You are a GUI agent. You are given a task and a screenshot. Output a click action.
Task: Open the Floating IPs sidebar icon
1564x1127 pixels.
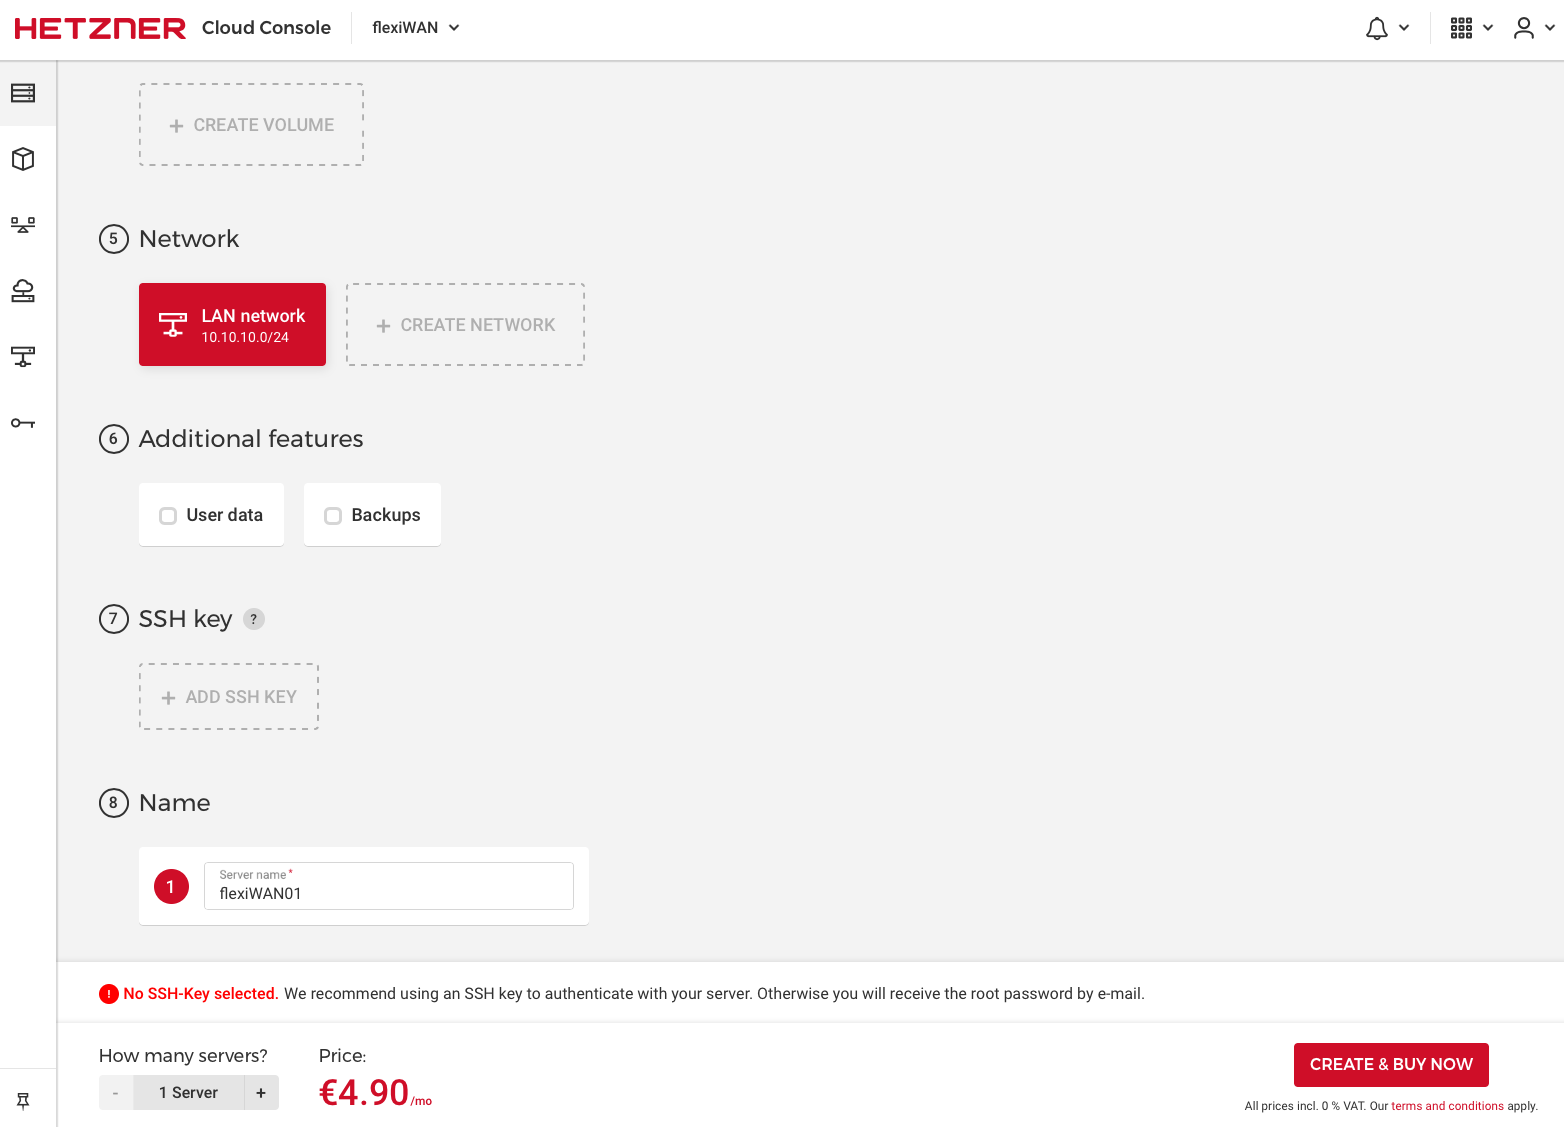tap(23, 291)
